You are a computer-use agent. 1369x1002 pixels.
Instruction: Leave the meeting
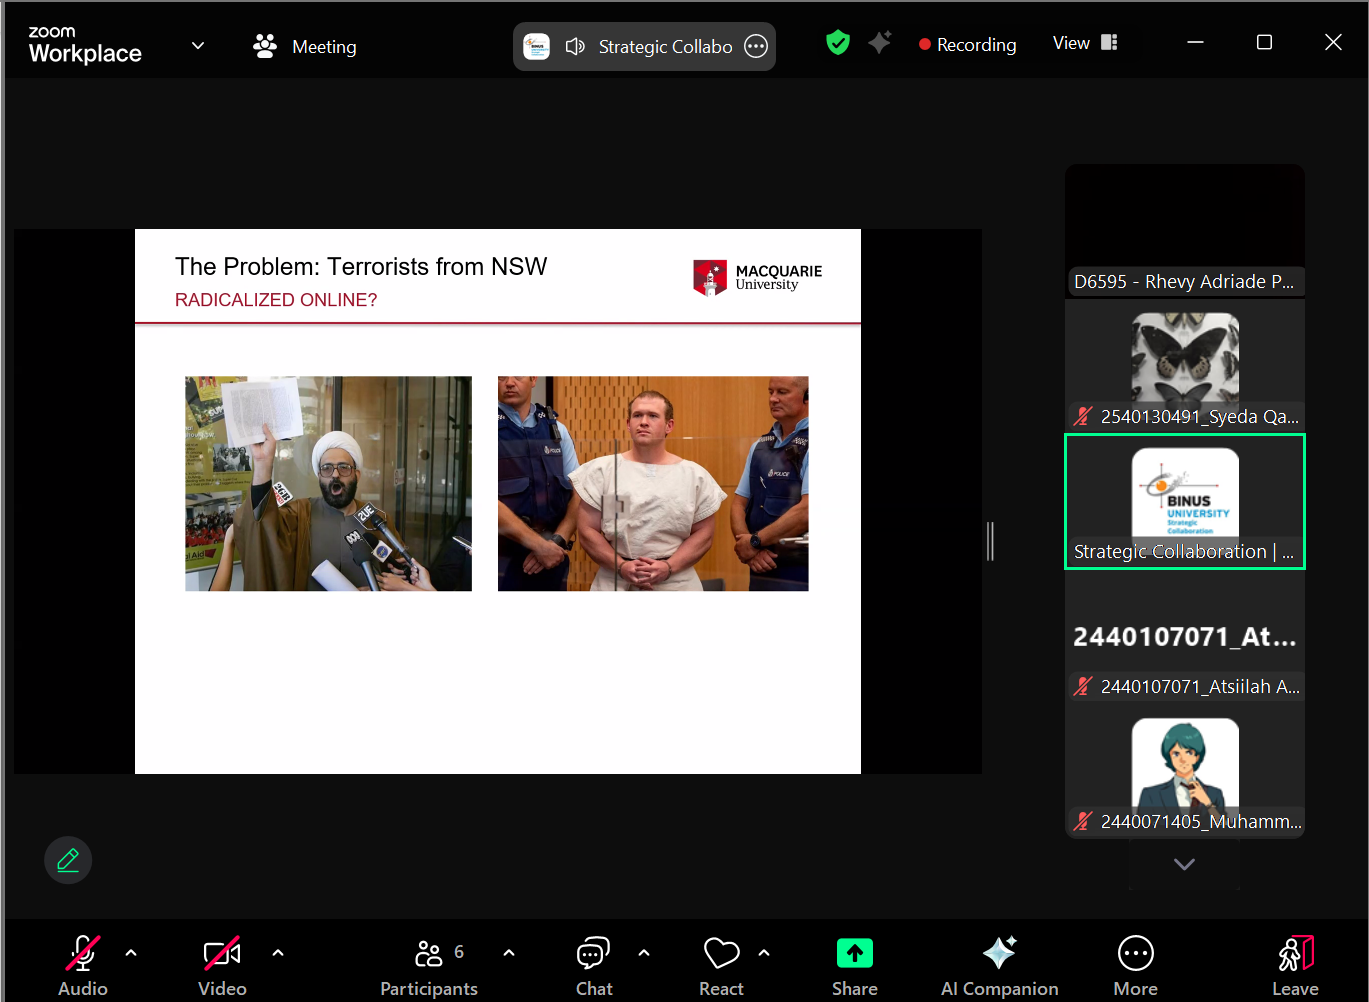click(1295, 966)
